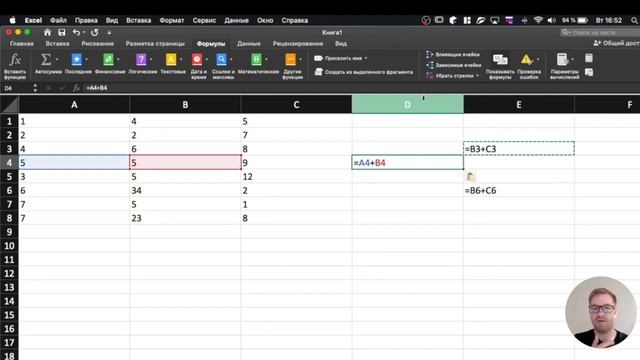Open the Date and Time functions icon
This screenshot has height=360, width=640.
coord(197,60)
